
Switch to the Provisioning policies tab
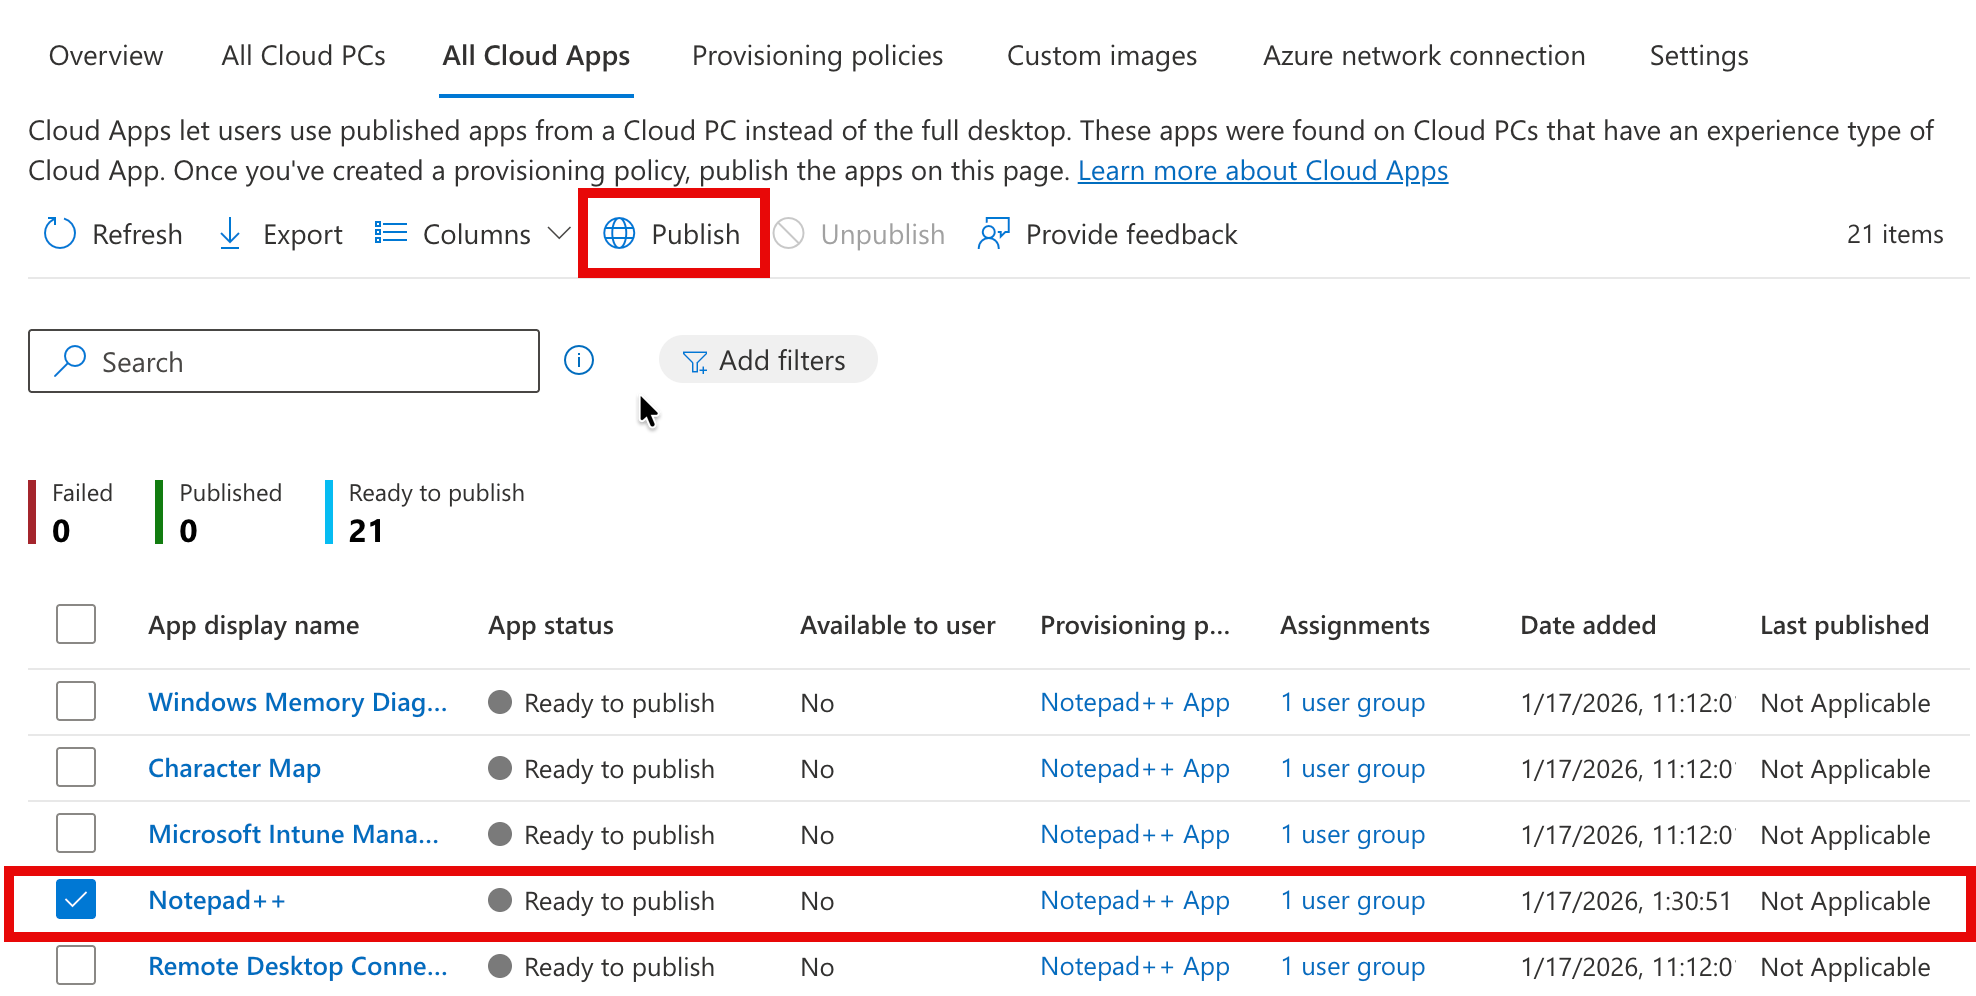pos(817,56)
